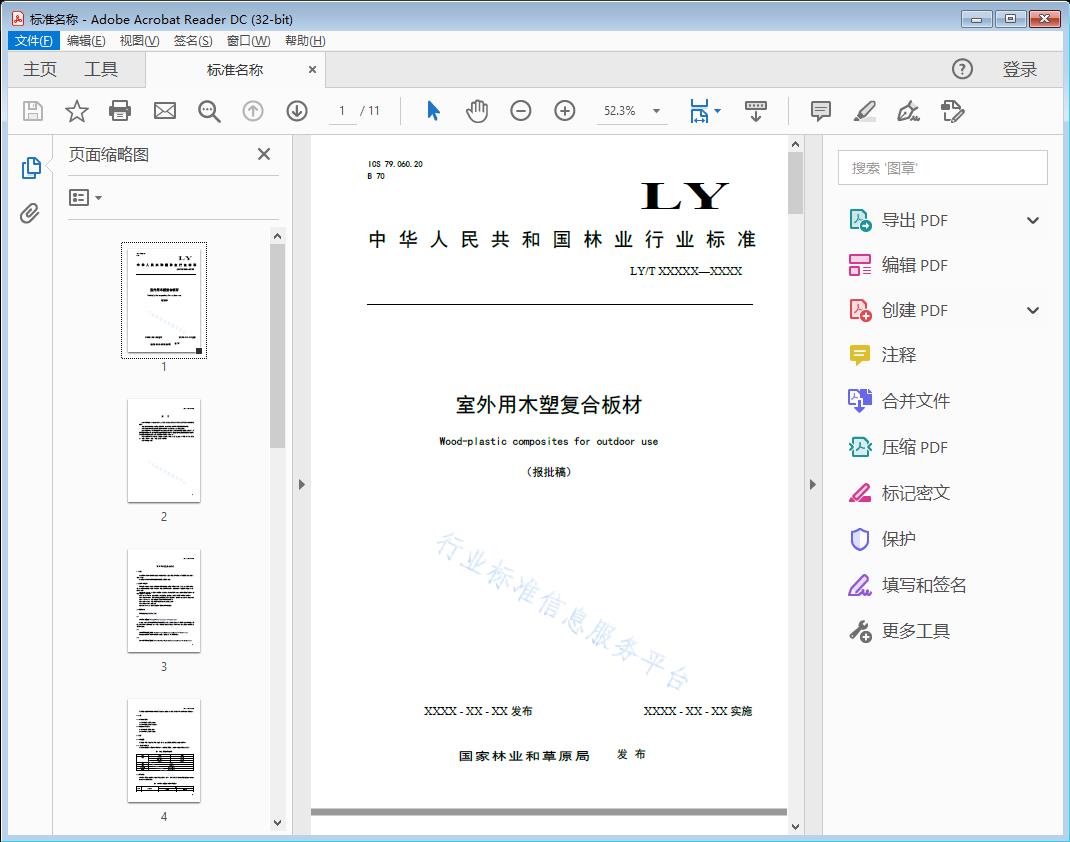Toggle the page thumbnails panel icon
This screenshot has height=842, width=1070.
click(x=31, y=168)
